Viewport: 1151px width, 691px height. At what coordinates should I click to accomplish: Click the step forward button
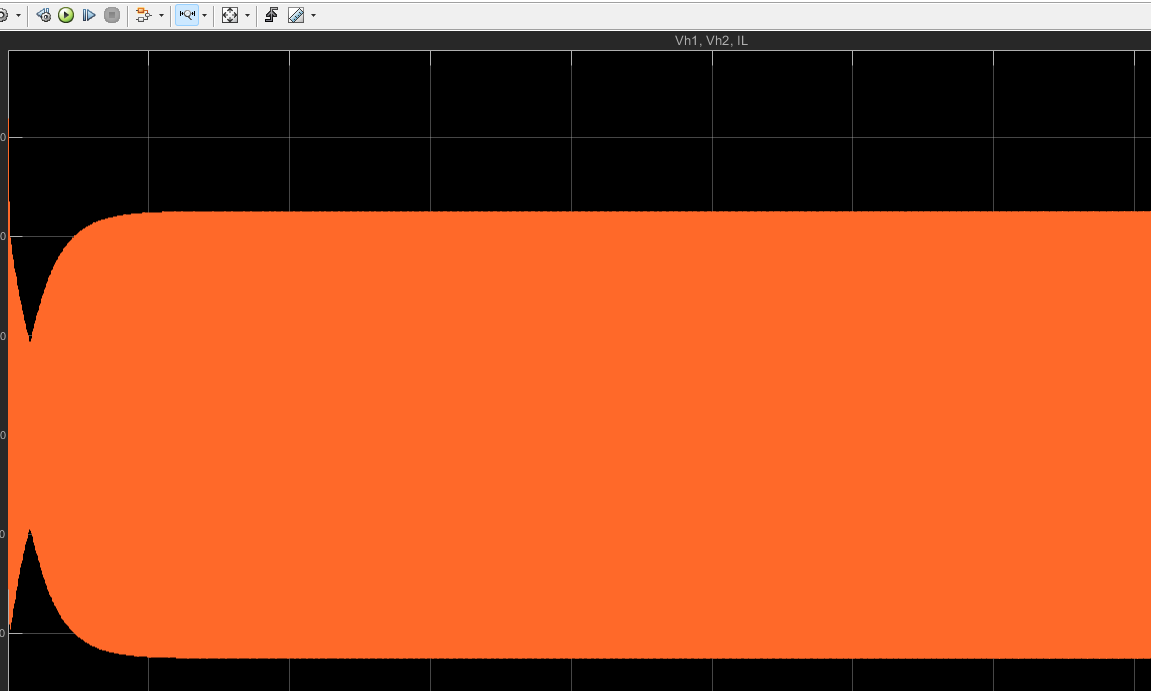pos(89,15)
